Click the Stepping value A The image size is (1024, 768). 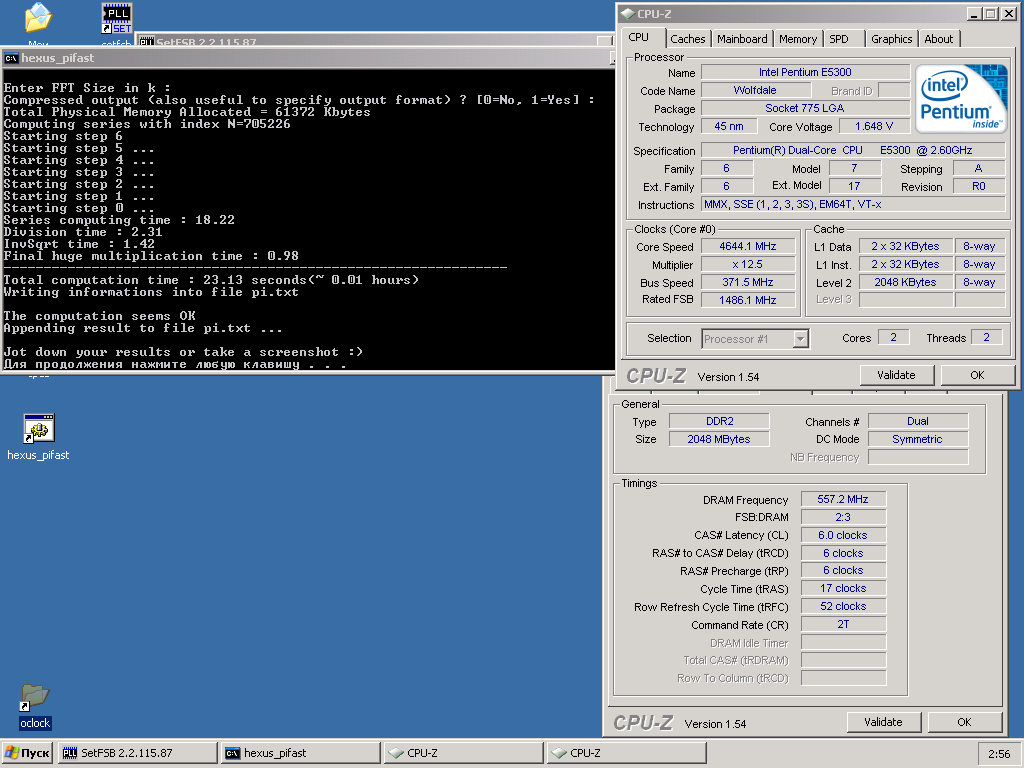coord(978,168)
